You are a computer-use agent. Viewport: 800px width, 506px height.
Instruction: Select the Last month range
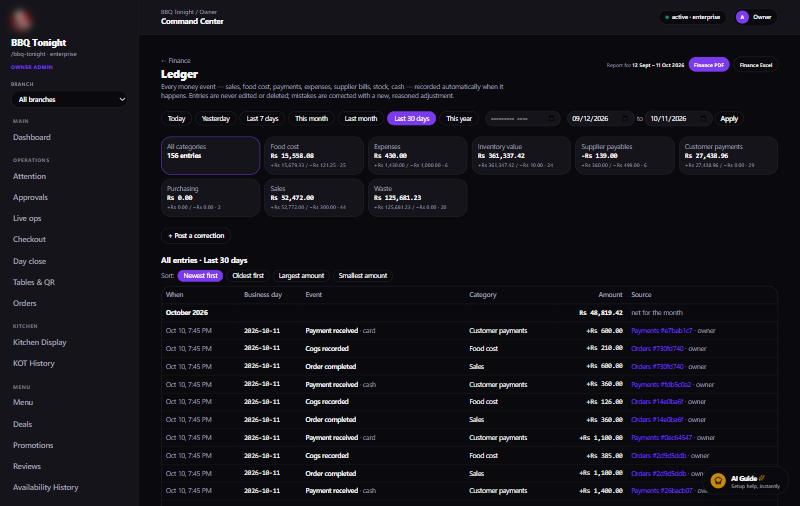coord(361,118)
